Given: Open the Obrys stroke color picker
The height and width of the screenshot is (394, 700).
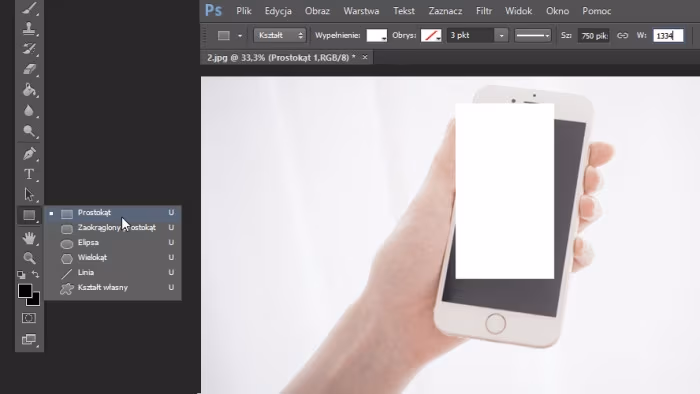Looking at the screenshot, I should click(x=431, y=35).
